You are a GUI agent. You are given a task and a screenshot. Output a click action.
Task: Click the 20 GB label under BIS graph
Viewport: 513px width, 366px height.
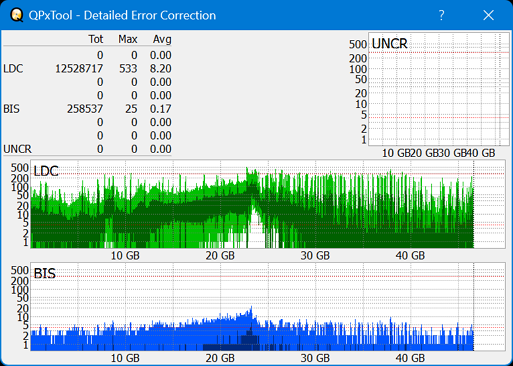coord(220,358)
